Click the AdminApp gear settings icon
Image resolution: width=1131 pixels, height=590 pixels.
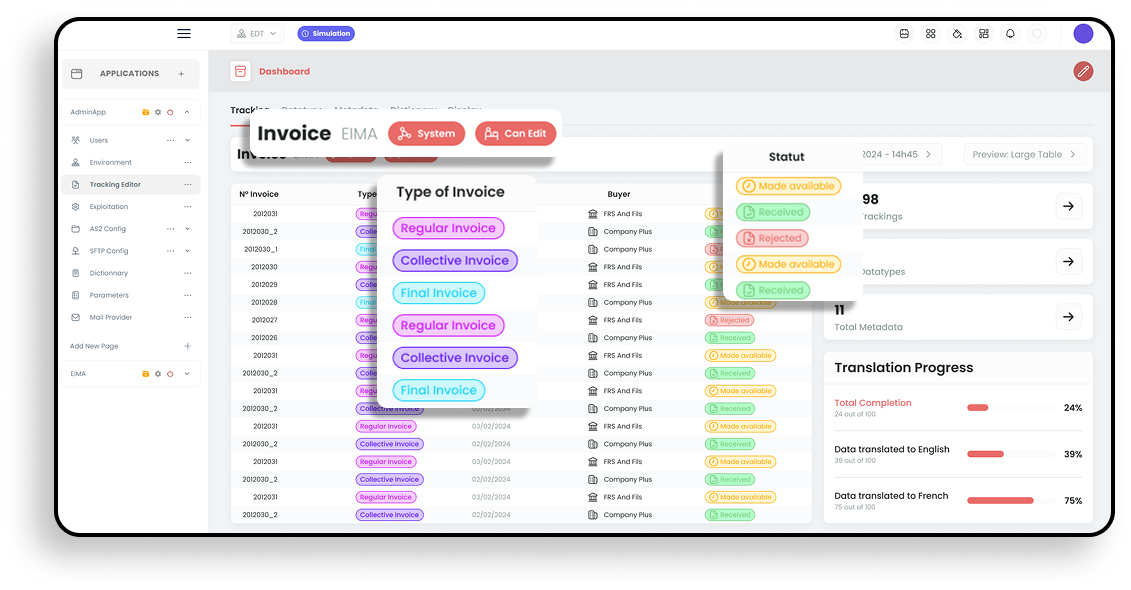click(158, 113)
